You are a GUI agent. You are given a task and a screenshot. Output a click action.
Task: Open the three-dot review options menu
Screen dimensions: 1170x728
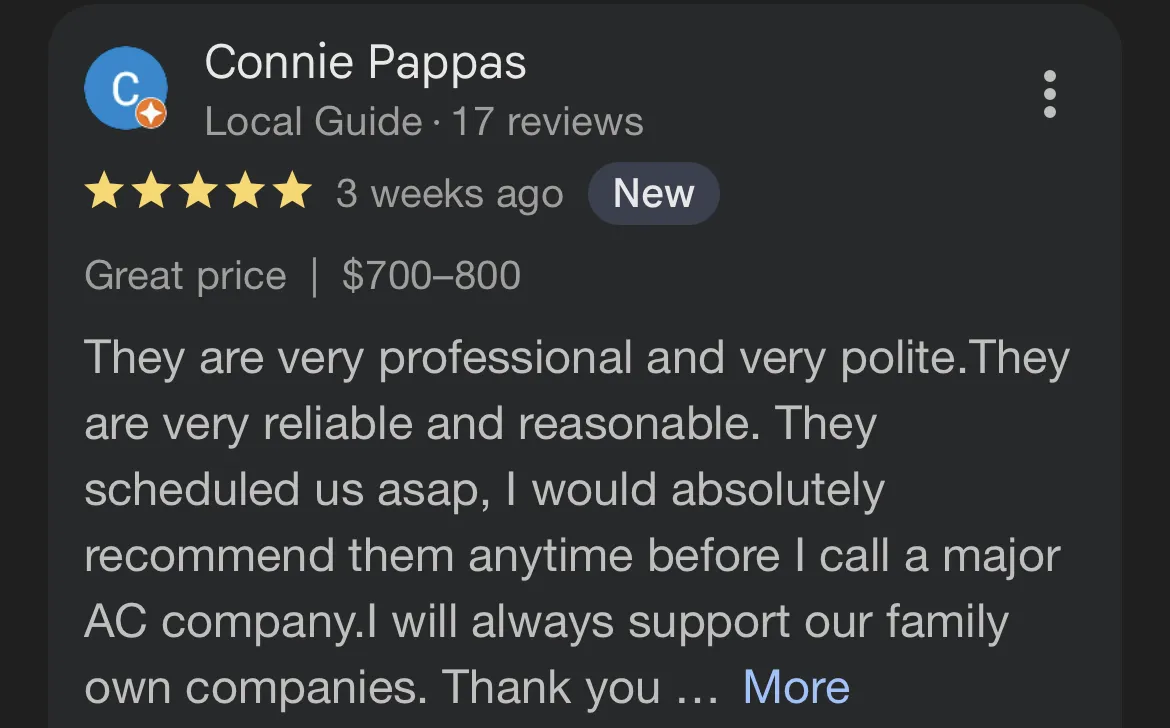[x=1049, y=94]
